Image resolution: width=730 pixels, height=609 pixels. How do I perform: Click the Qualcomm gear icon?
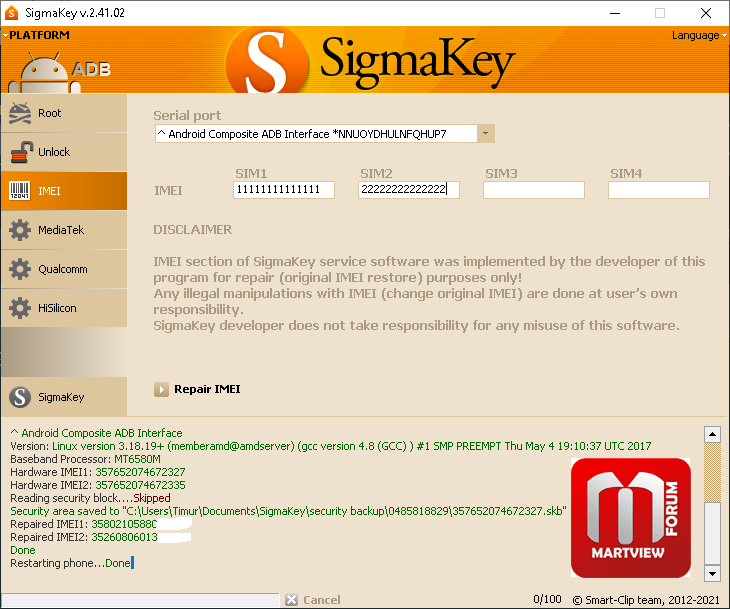coord(20,269)
